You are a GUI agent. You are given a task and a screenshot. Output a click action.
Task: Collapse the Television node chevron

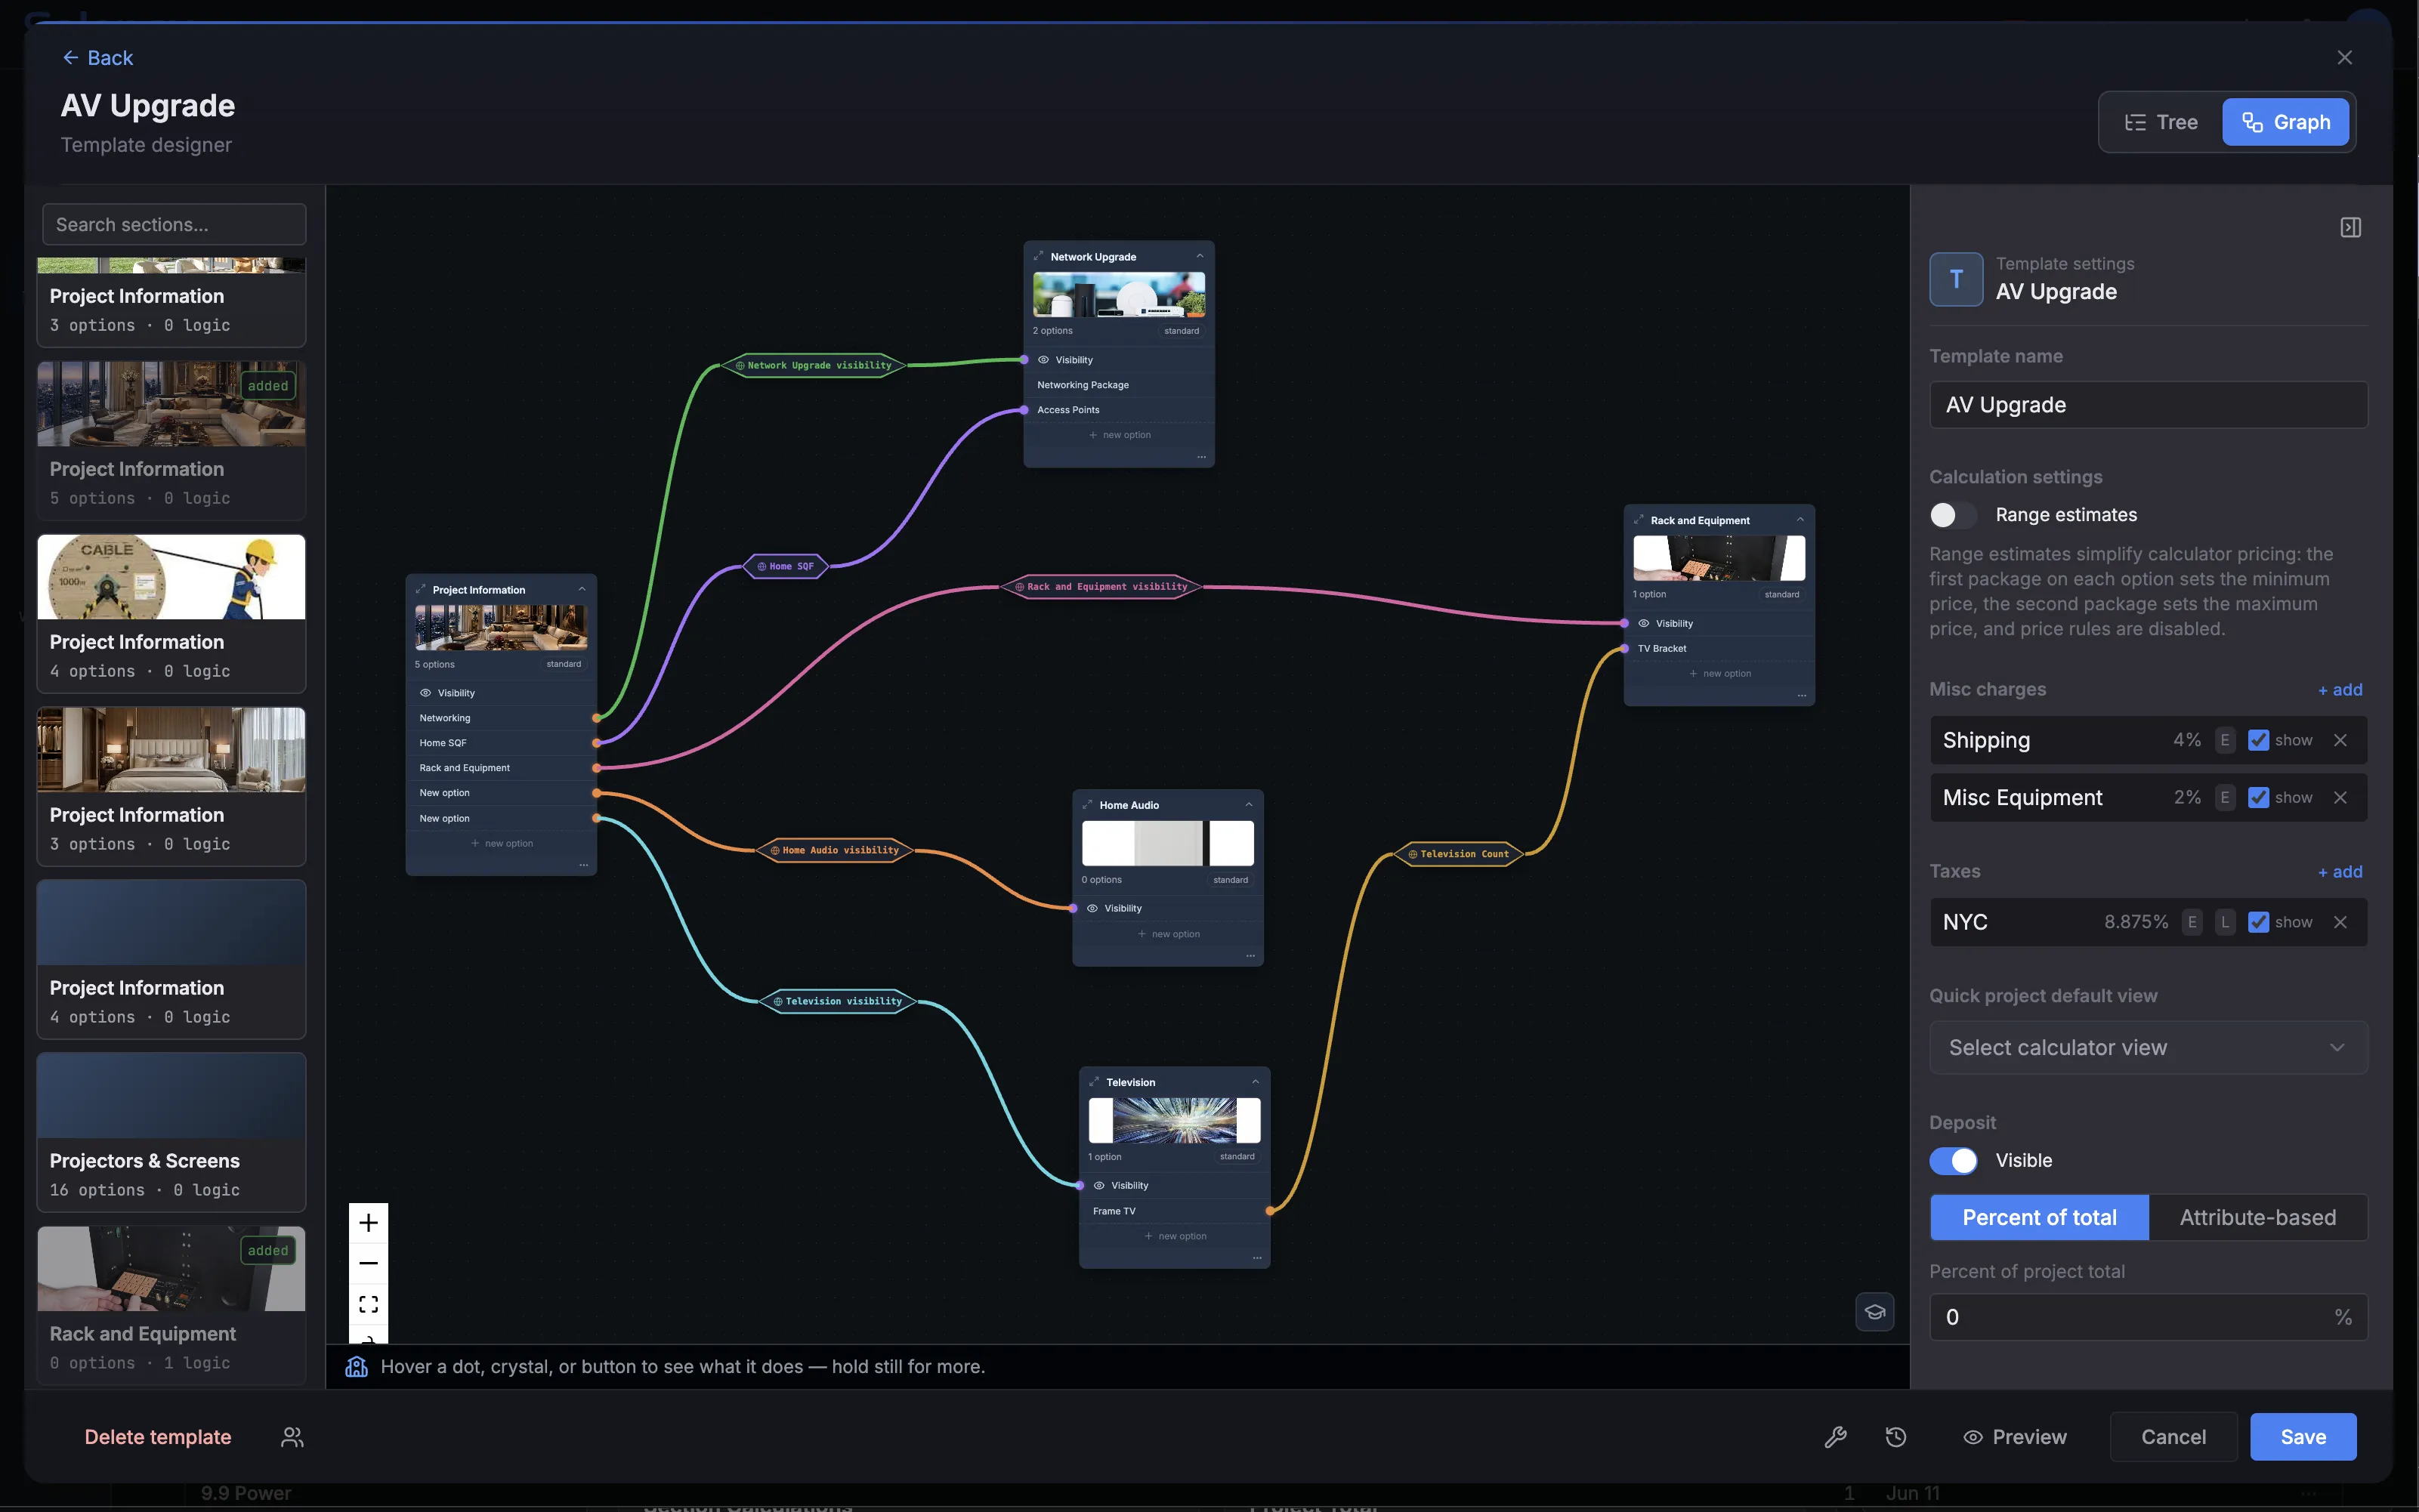1256,1082
